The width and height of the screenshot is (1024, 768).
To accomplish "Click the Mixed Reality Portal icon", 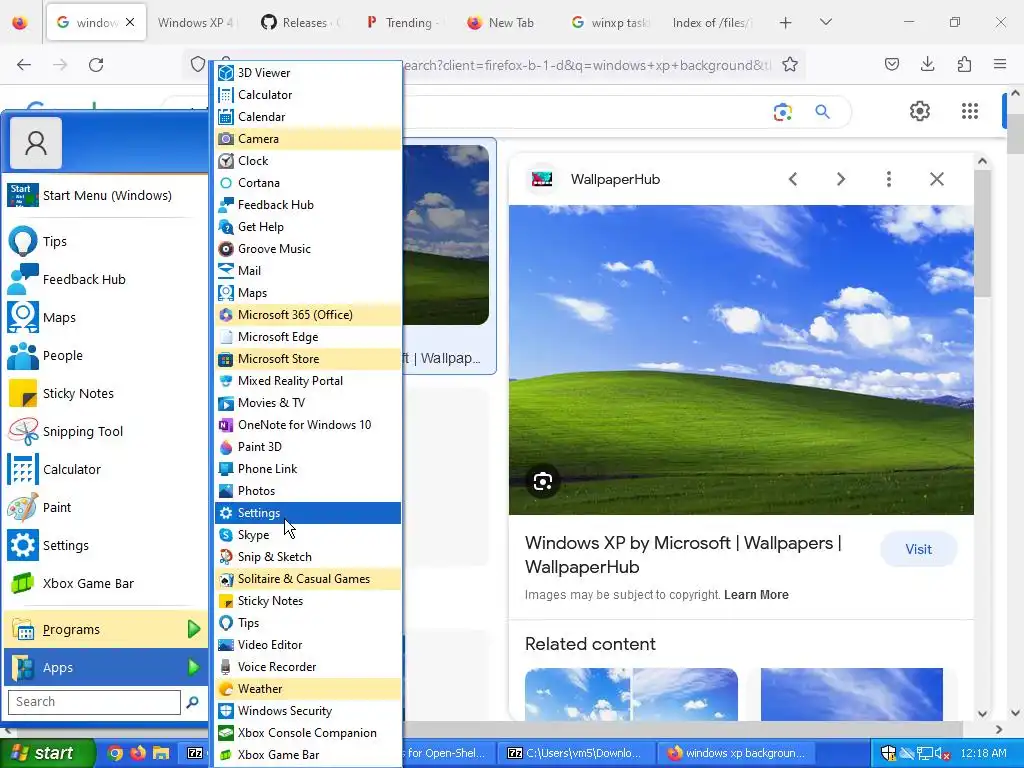I will (226, 381).
